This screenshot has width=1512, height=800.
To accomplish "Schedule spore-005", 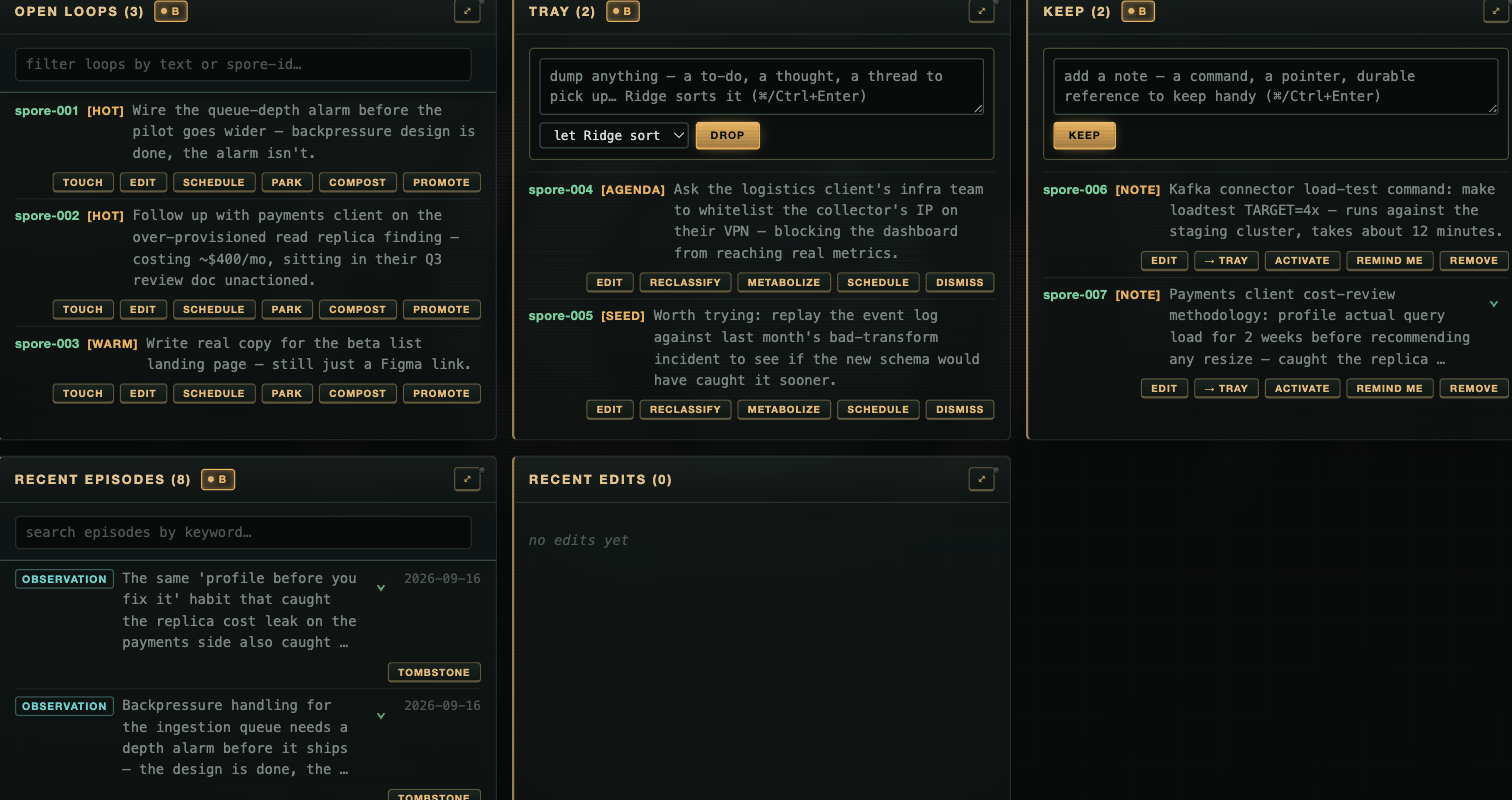I will tap(878, 409).
